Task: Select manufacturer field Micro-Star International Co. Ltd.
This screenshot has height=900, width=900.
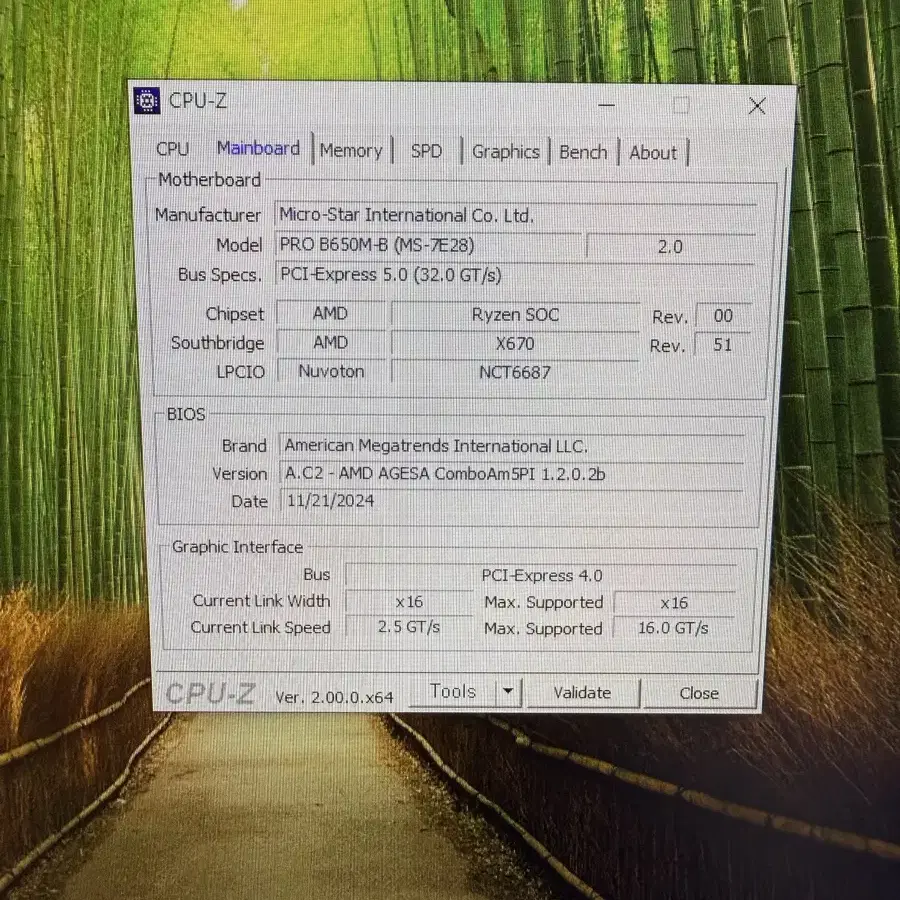Action: 515,215
